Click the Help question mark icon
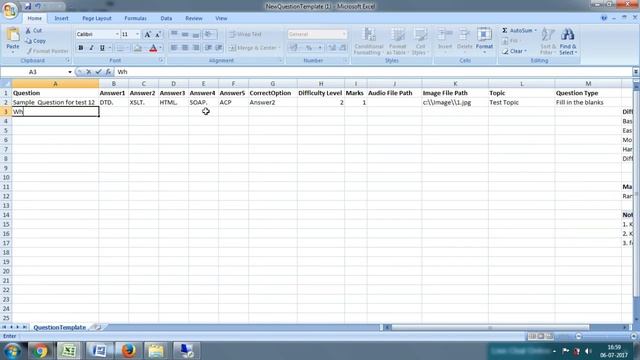The height and width of the screenshot is (360, 640). pyautogui.click(x=604, y=18)
